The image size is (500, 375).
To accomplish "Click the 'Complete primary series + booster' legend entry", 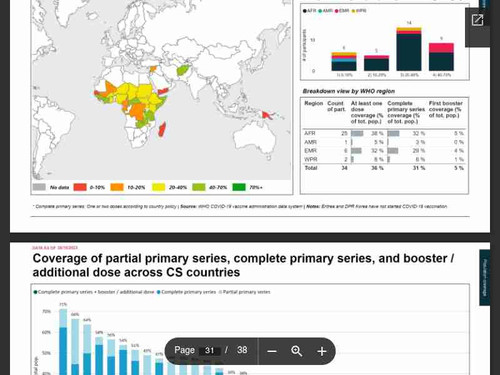I will tap(94, 292).
